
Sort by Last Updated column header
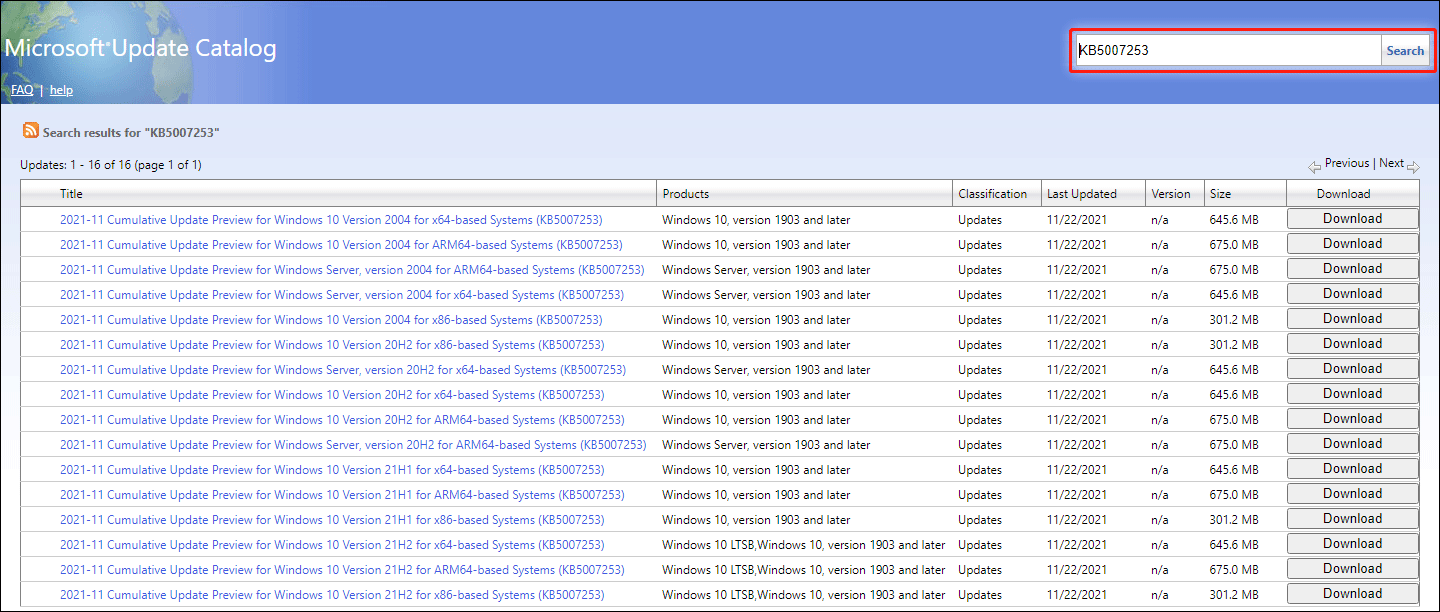tap(1082, 194)
